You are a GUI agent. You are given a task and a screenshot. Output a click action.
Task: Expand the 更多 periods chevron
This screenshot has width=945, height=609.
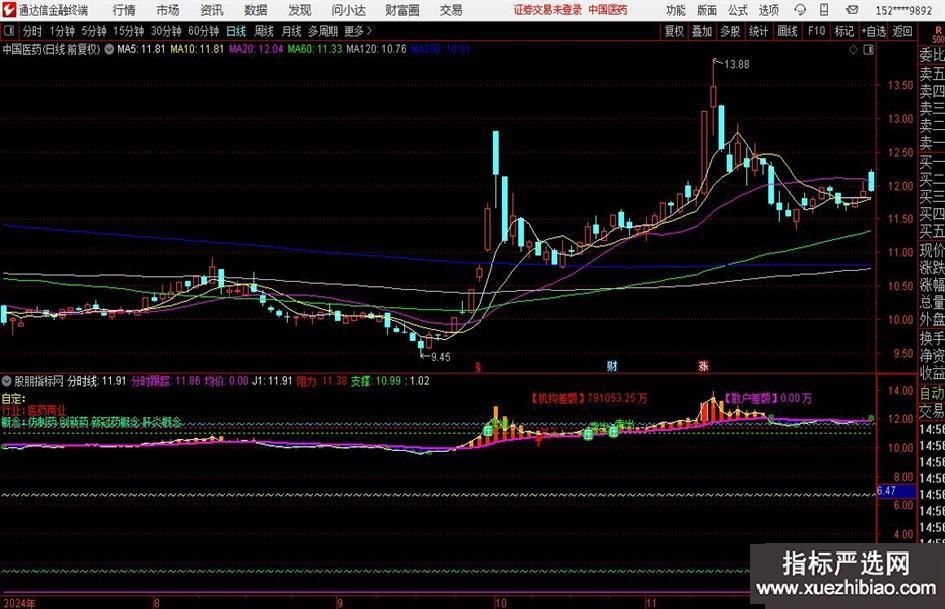click(x=369, y=31)
